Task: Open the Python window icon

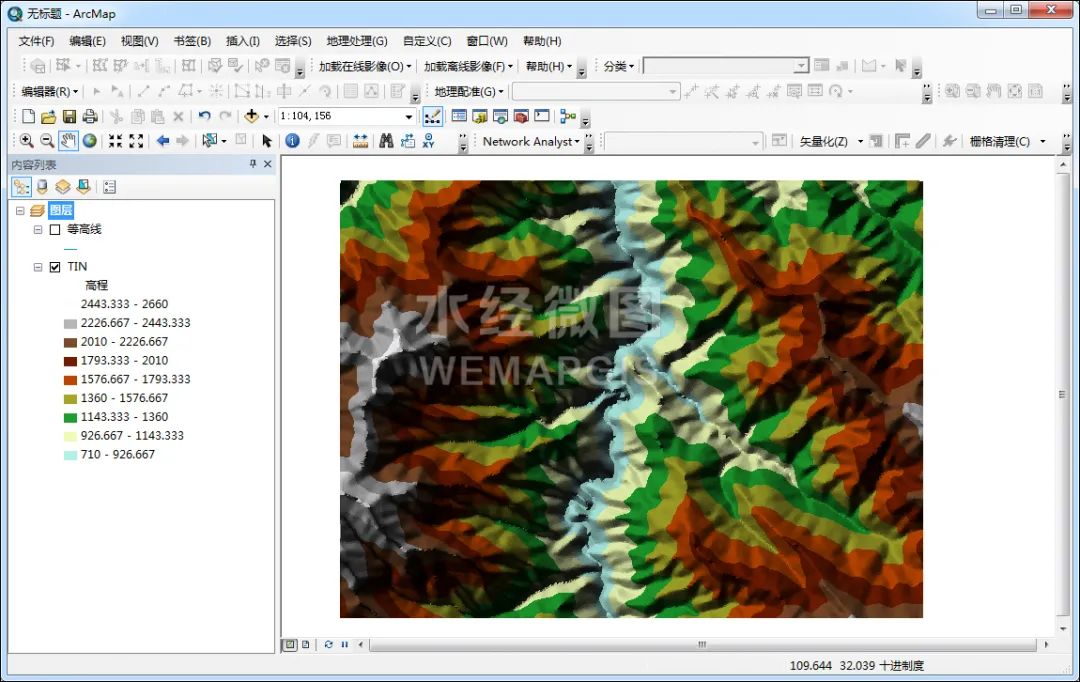Action: tap(542, 116)
